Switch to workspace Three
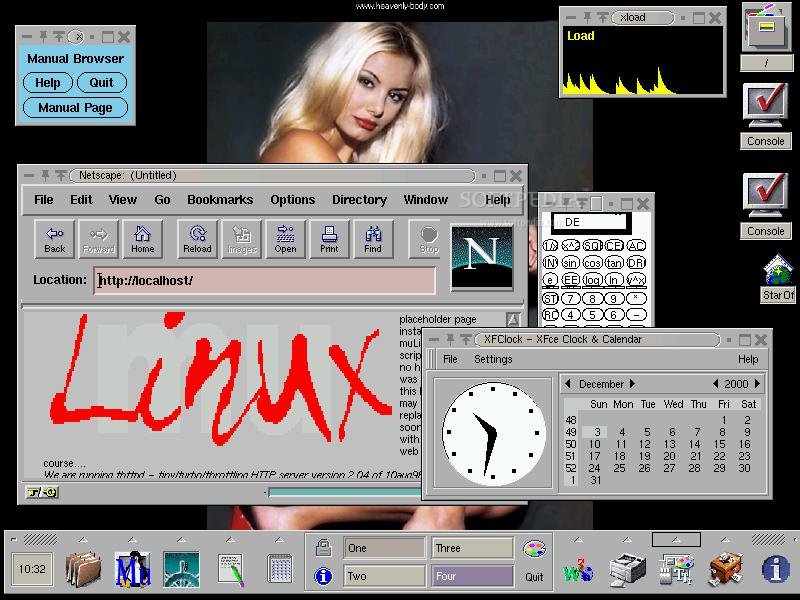 [x=472, y=548]
